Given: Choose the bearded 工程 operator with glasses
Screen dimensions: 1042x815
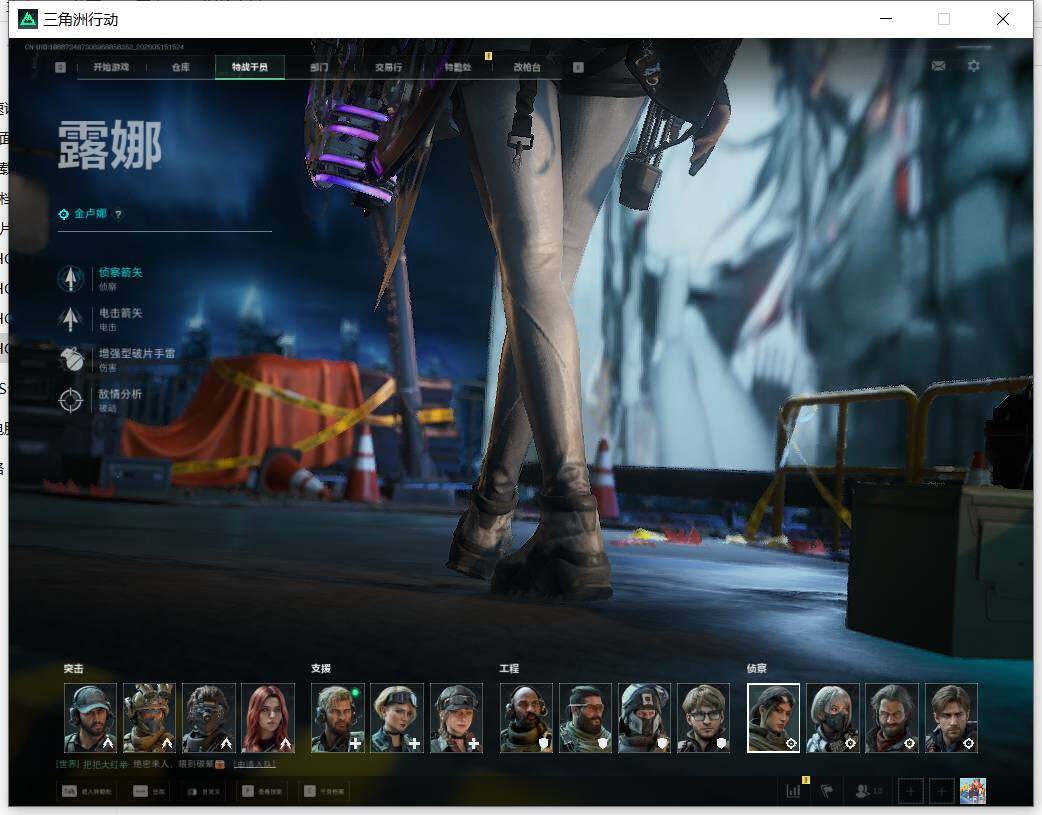Looking at the screenshot, I should click(585, 718).
